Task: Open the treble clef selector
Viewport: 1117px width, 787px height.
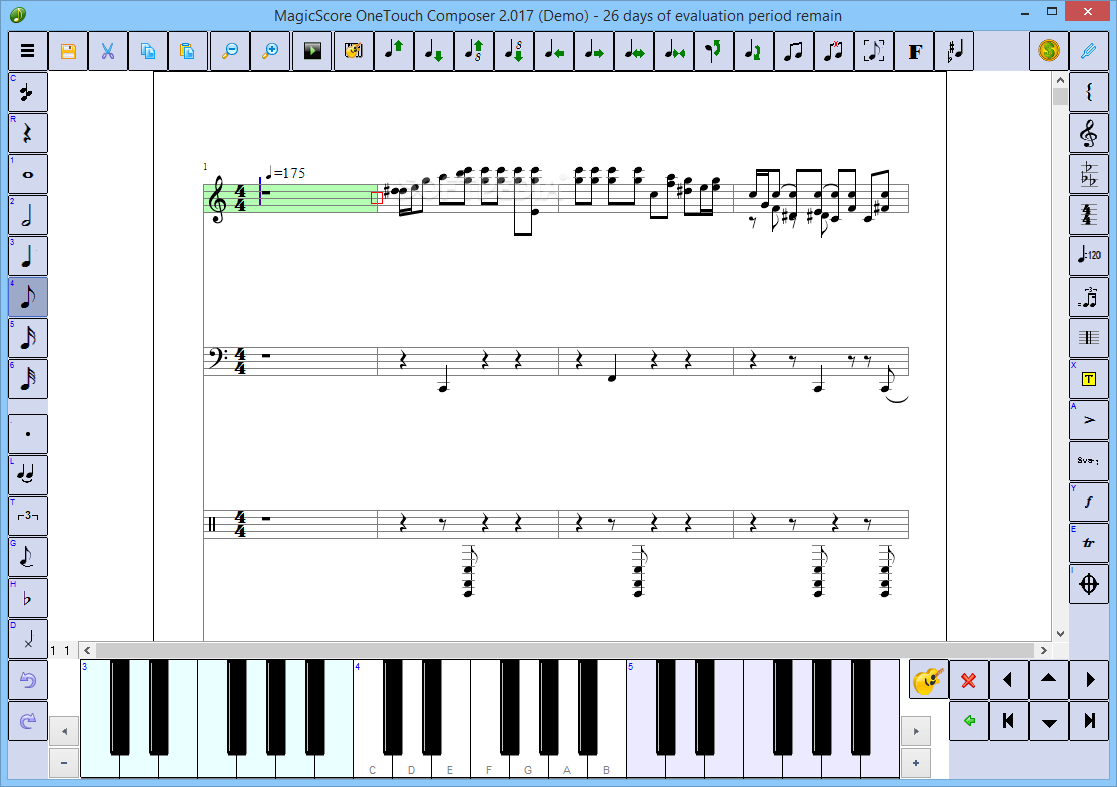Action: [x=1089, y=133]
